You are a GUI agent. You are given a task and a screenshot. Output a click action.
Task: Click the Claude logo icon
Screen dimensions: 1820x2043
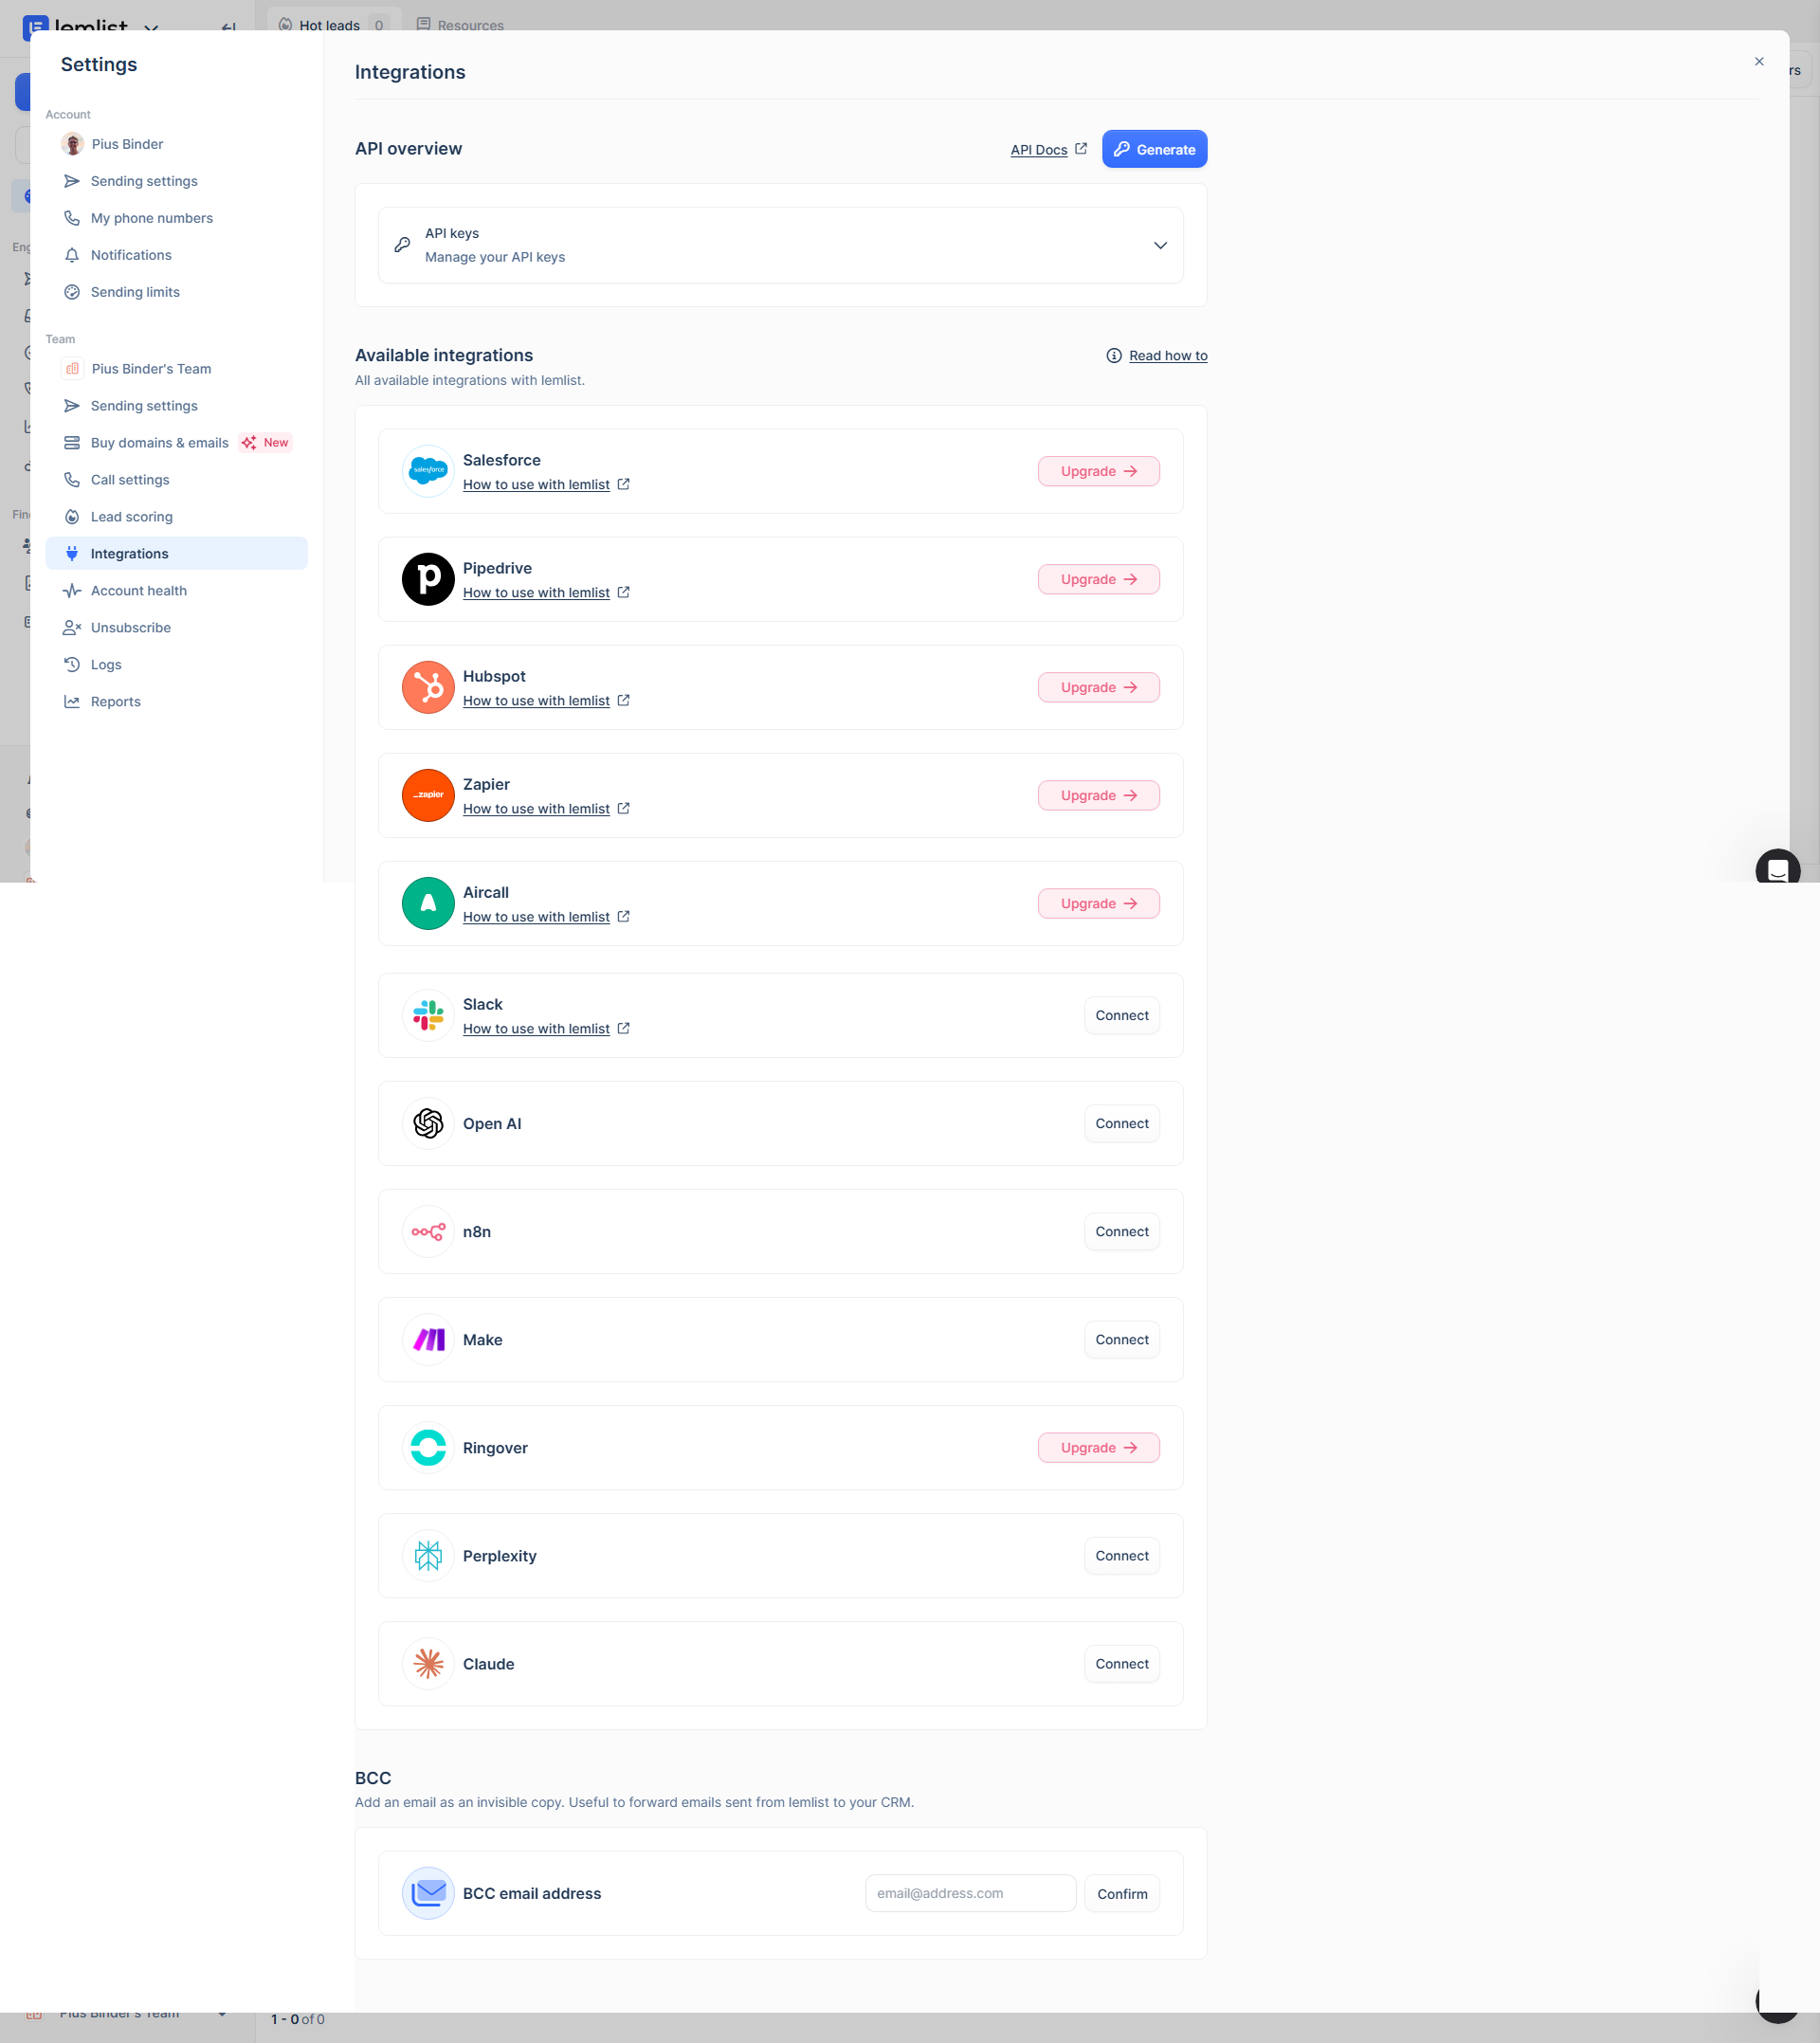click(x=428, y=1663)
